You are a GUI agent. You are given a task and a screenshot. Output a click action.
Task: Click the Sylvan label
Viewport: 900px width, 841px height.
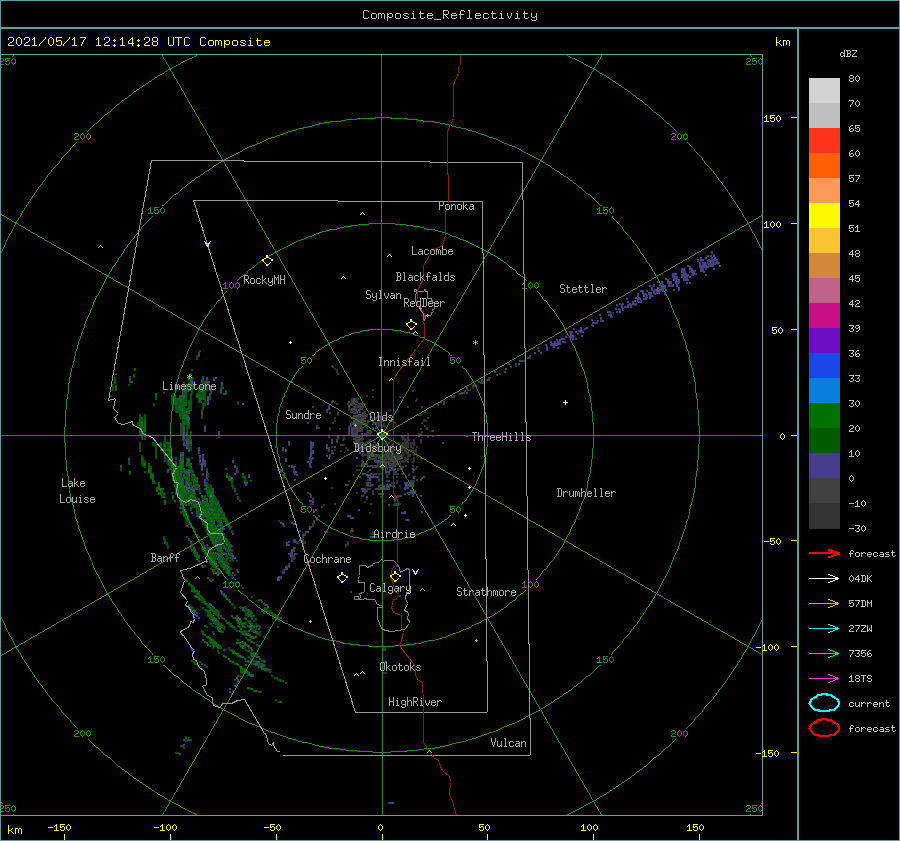tap(383, 295)
